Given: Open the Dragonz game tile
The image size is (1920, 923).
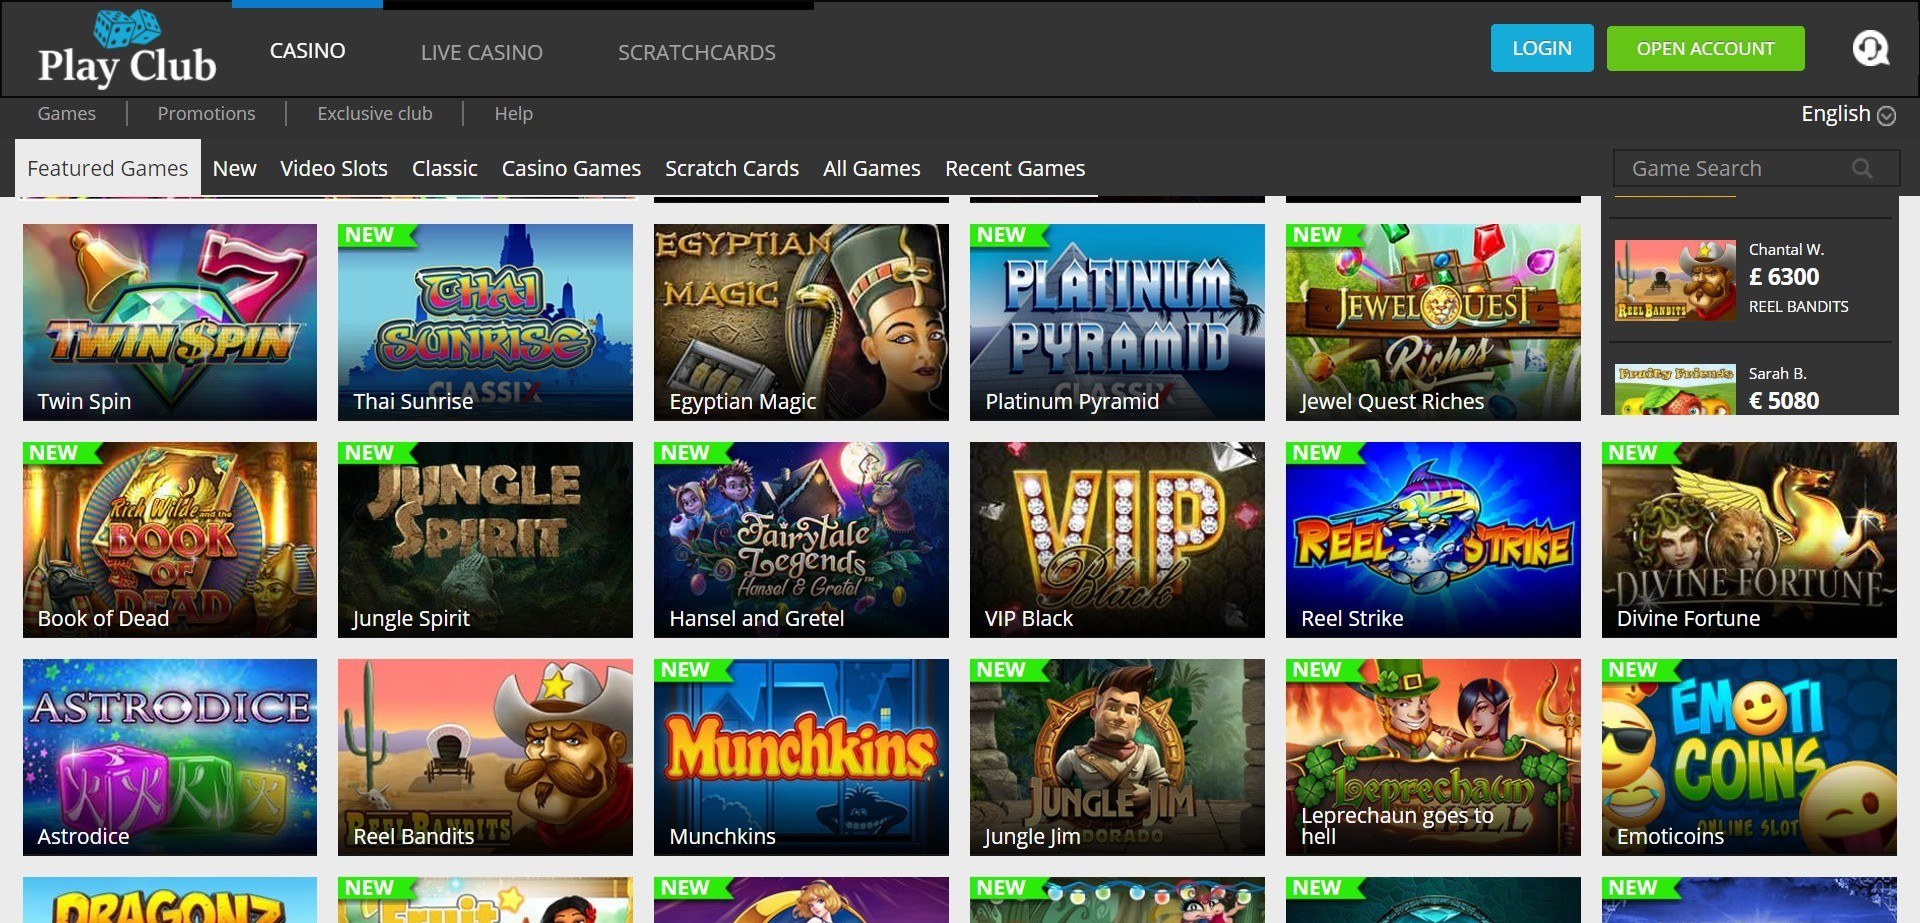Looking at the screenshot, I should [170, 900].
